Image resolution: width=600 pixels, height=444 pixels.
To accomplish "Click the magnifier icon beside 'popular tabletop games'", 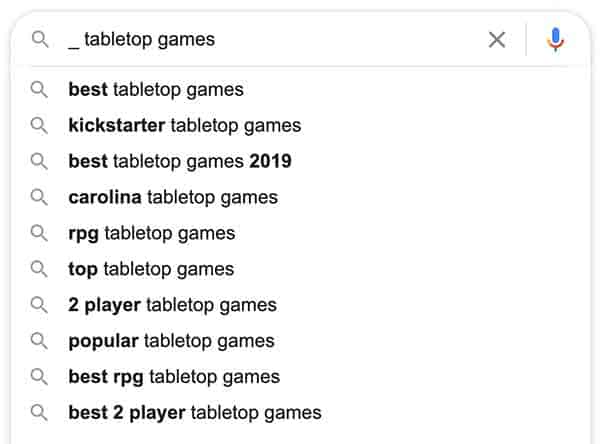I will (39, 341).
